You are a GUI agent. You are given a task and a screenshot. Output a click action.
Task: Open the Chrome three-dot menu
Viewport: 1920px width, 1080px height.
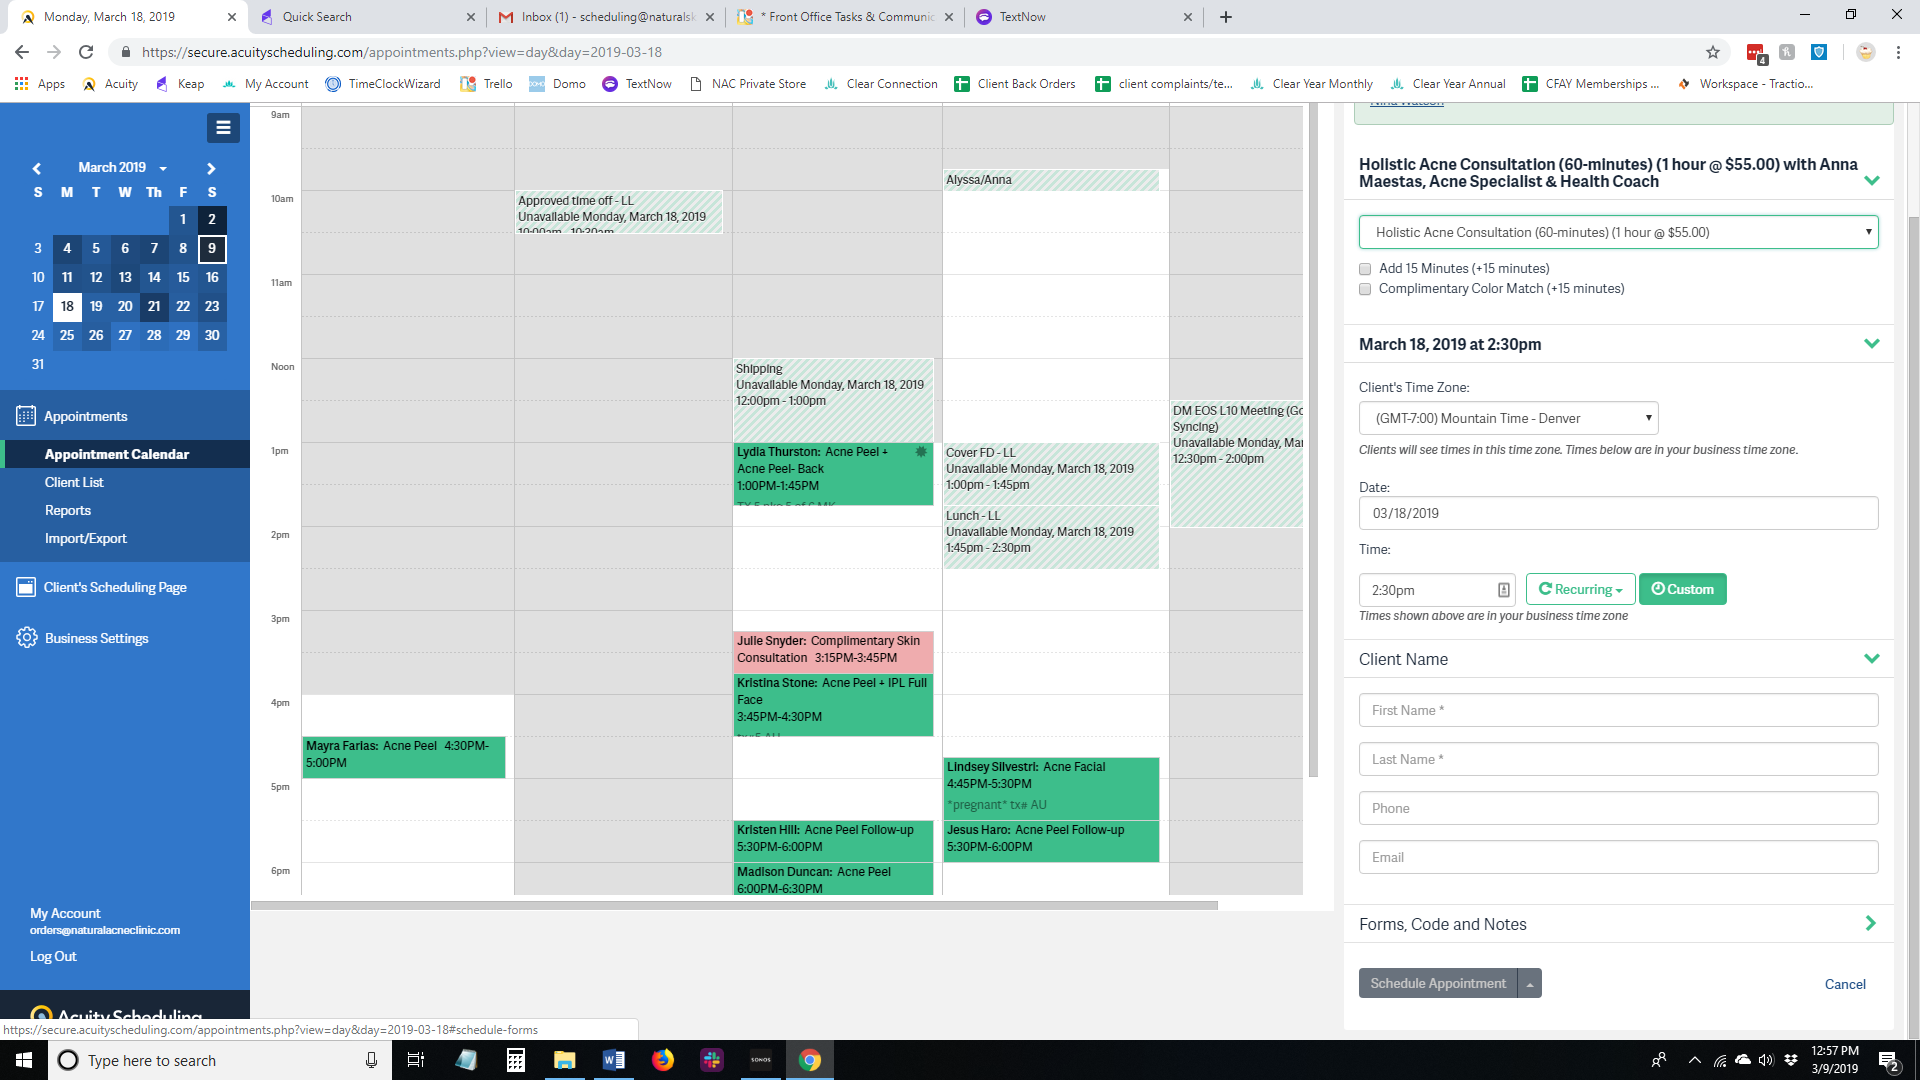(1898, 52)
